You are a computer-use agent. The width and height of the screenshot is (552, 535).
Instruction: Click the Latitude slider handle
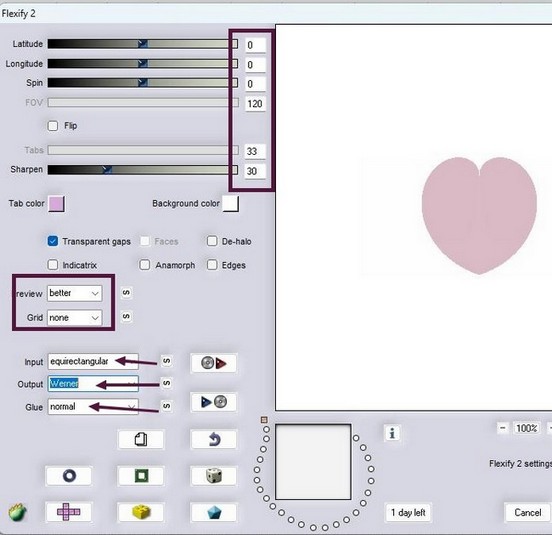point(143,44)
